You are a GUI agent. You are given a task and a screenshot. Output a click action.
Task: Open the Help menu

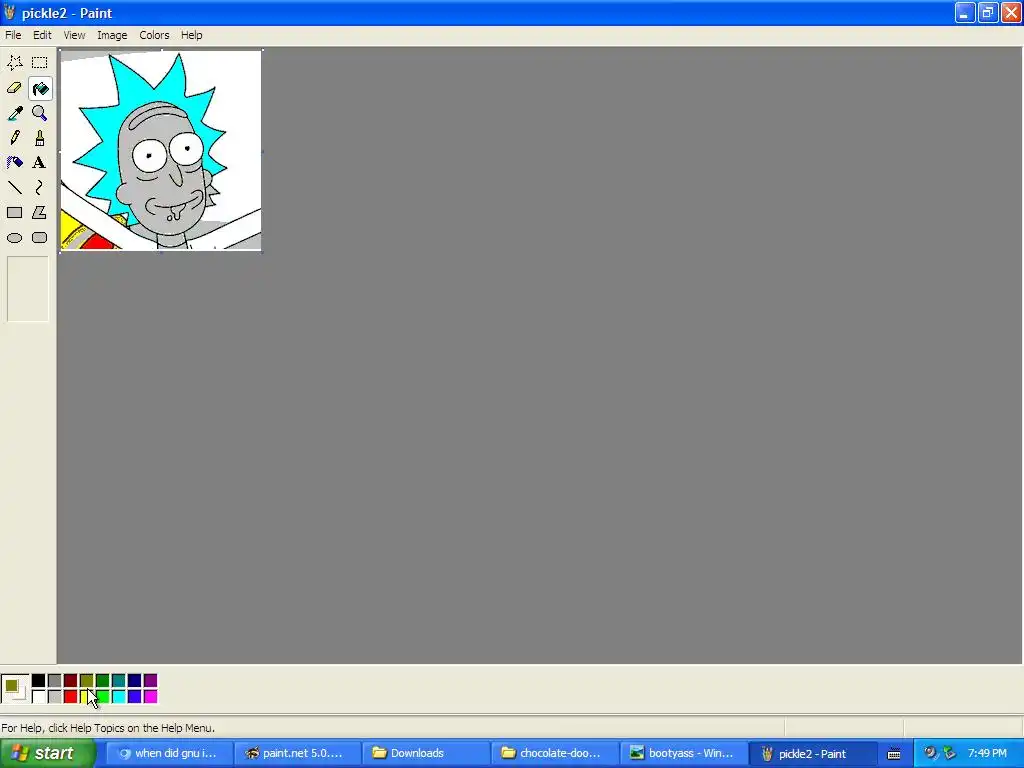coord(191,35)
